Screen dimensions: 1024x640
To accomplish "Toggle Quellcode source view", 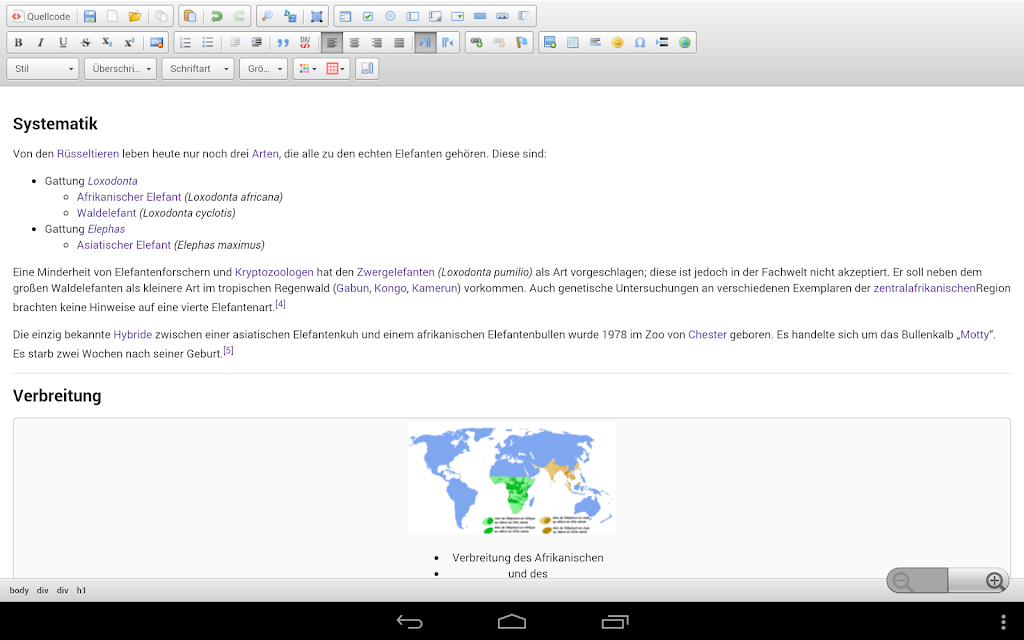I will [41, 16].
